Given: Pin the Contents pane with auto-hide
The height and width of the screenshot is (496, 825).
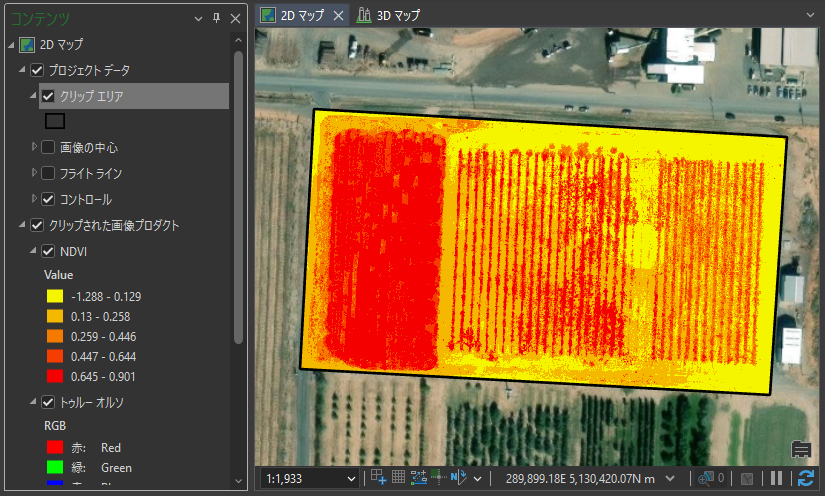Looking at the screenshot, I should click(216, 18).
